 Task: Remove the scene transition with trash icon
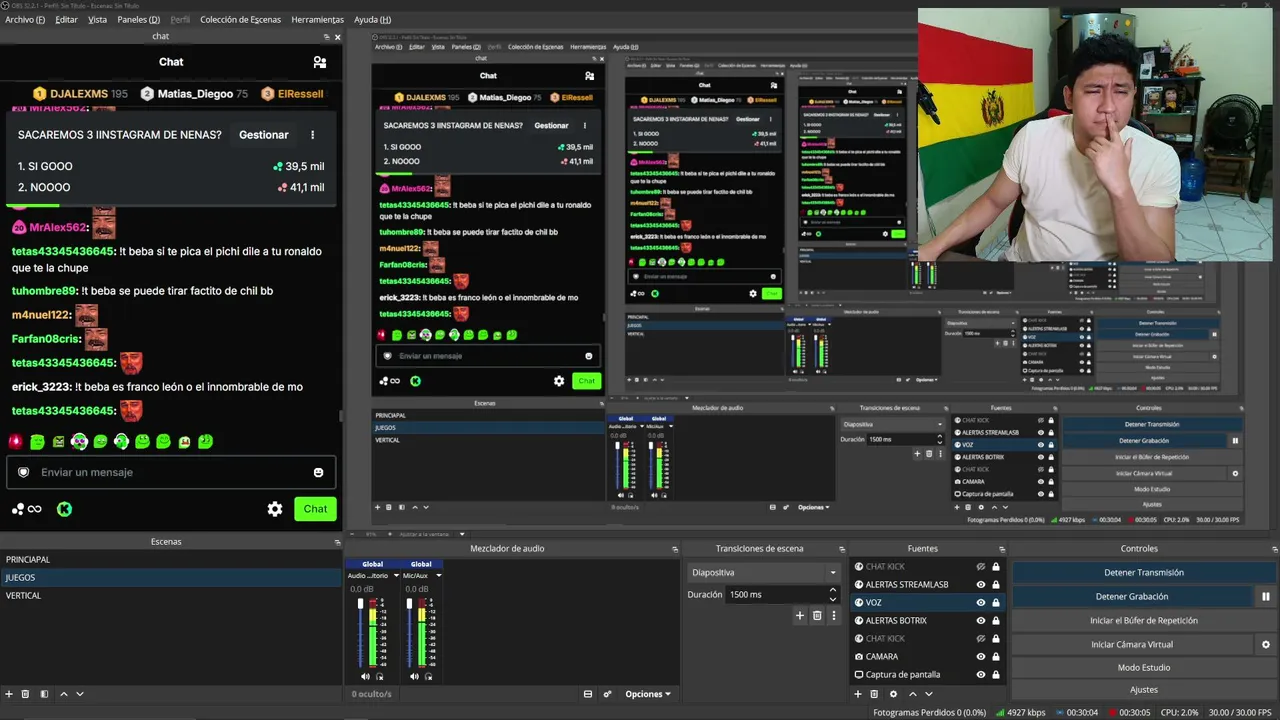tap(817, 616)
